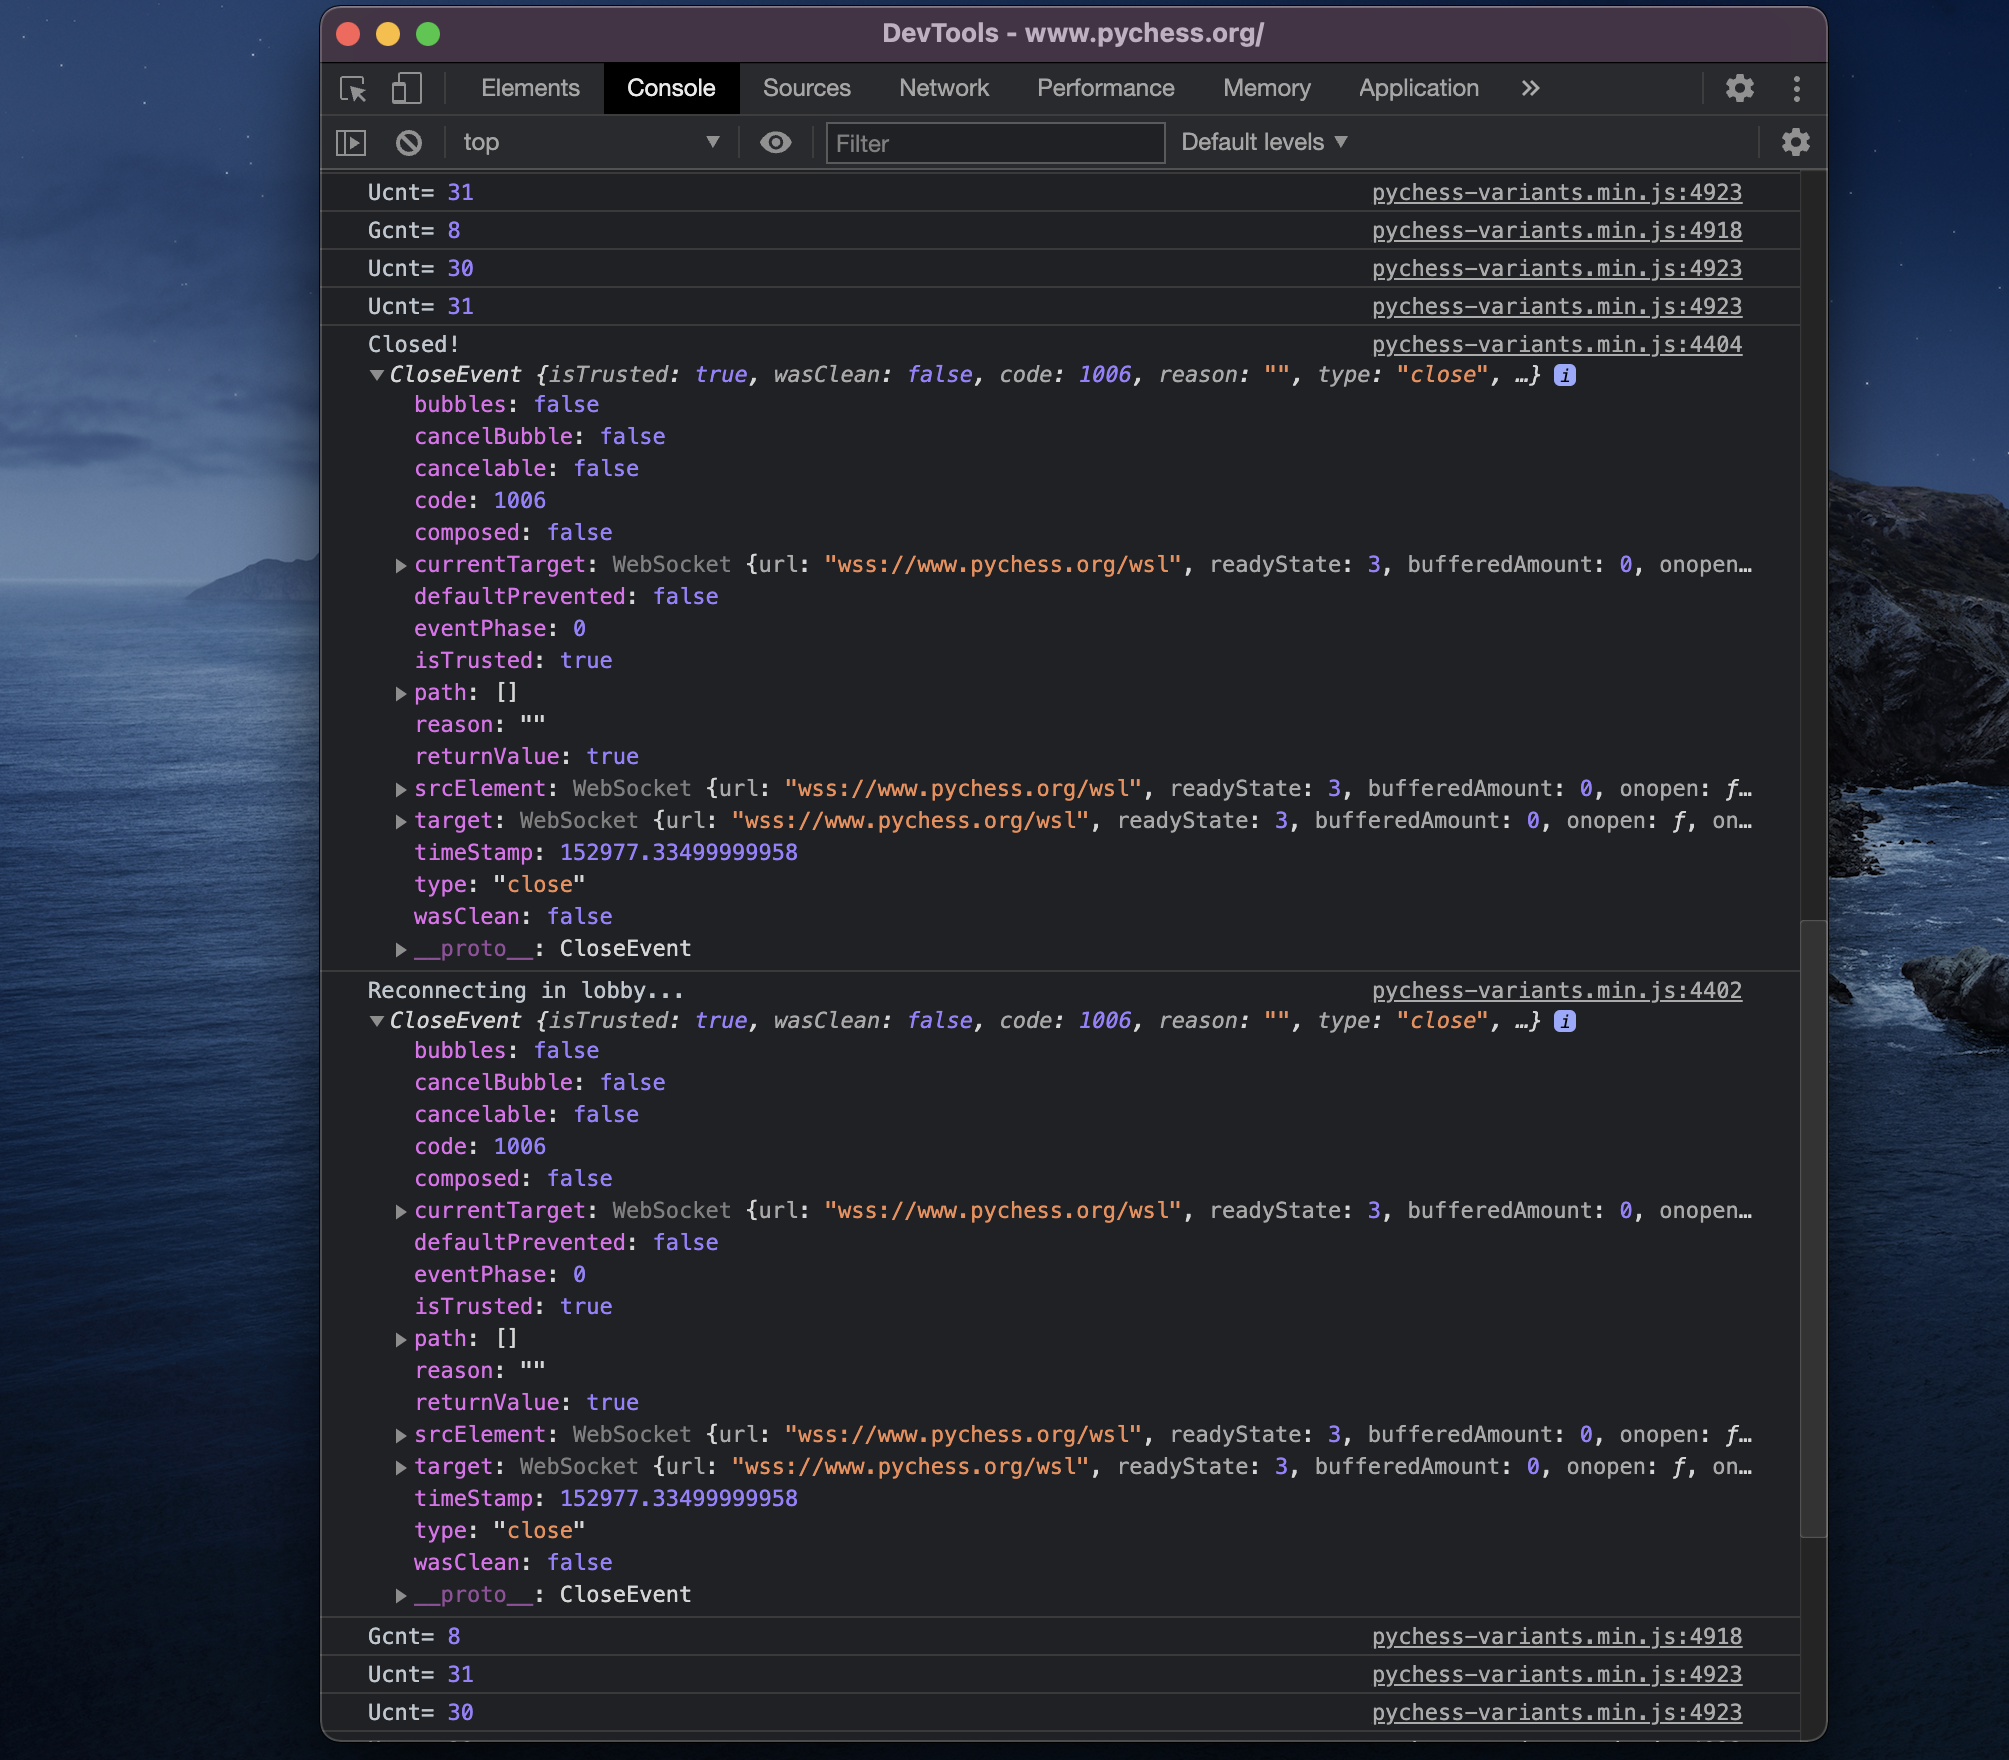The width and height of the screenshot is (2009, 1760).
Task: Click the info badge on second CloseEvent
Action: point(1565,1021)
